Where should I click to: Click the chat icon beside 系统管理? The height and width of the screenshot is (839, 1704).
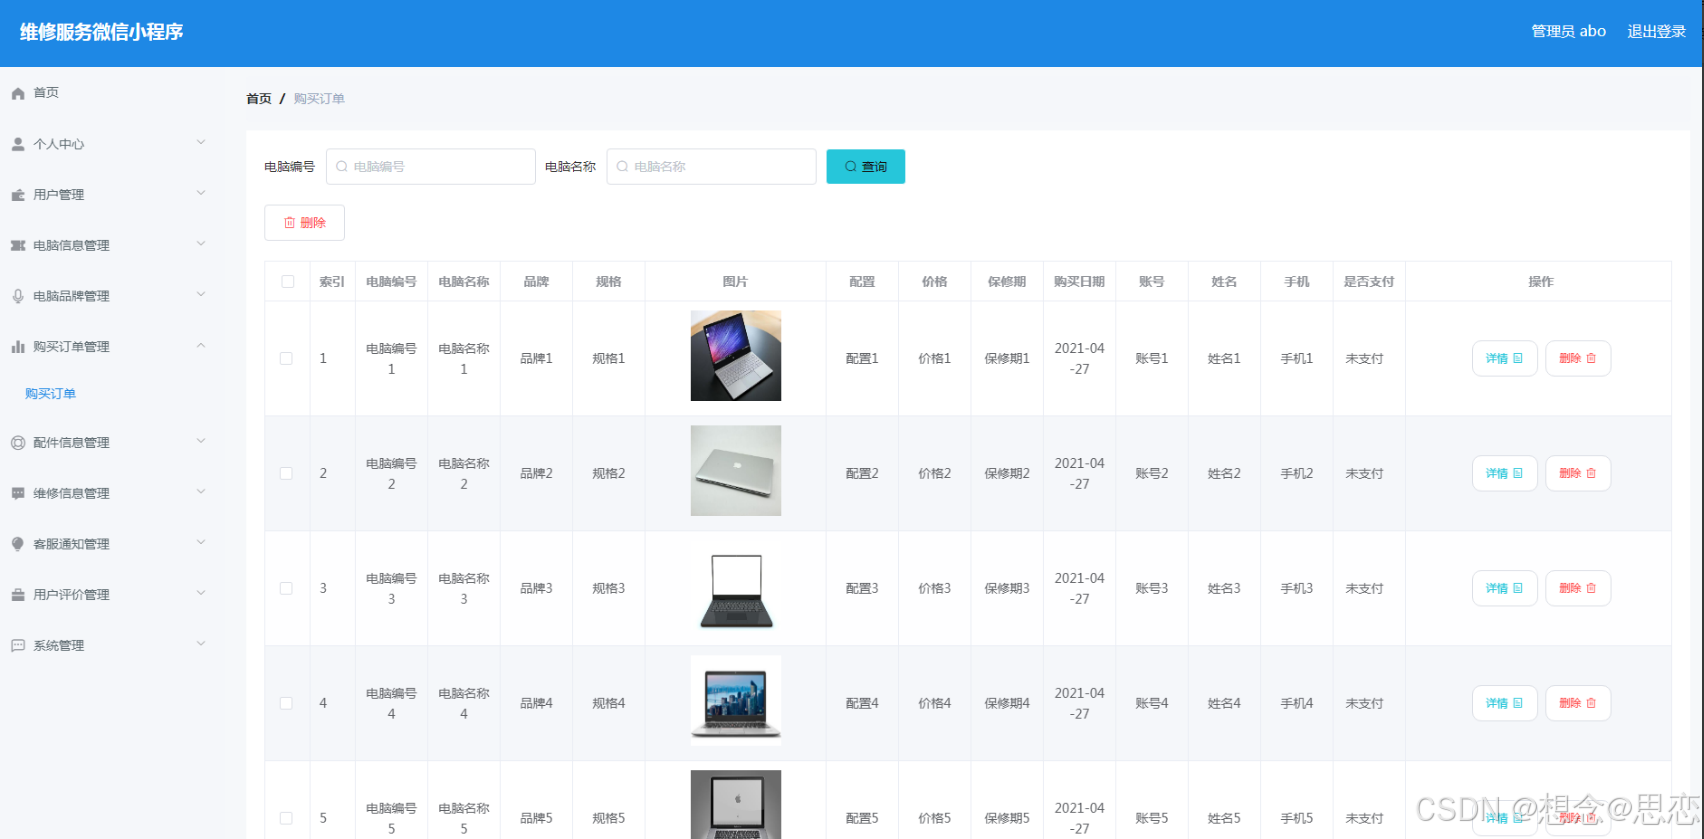tap(18, 645)
